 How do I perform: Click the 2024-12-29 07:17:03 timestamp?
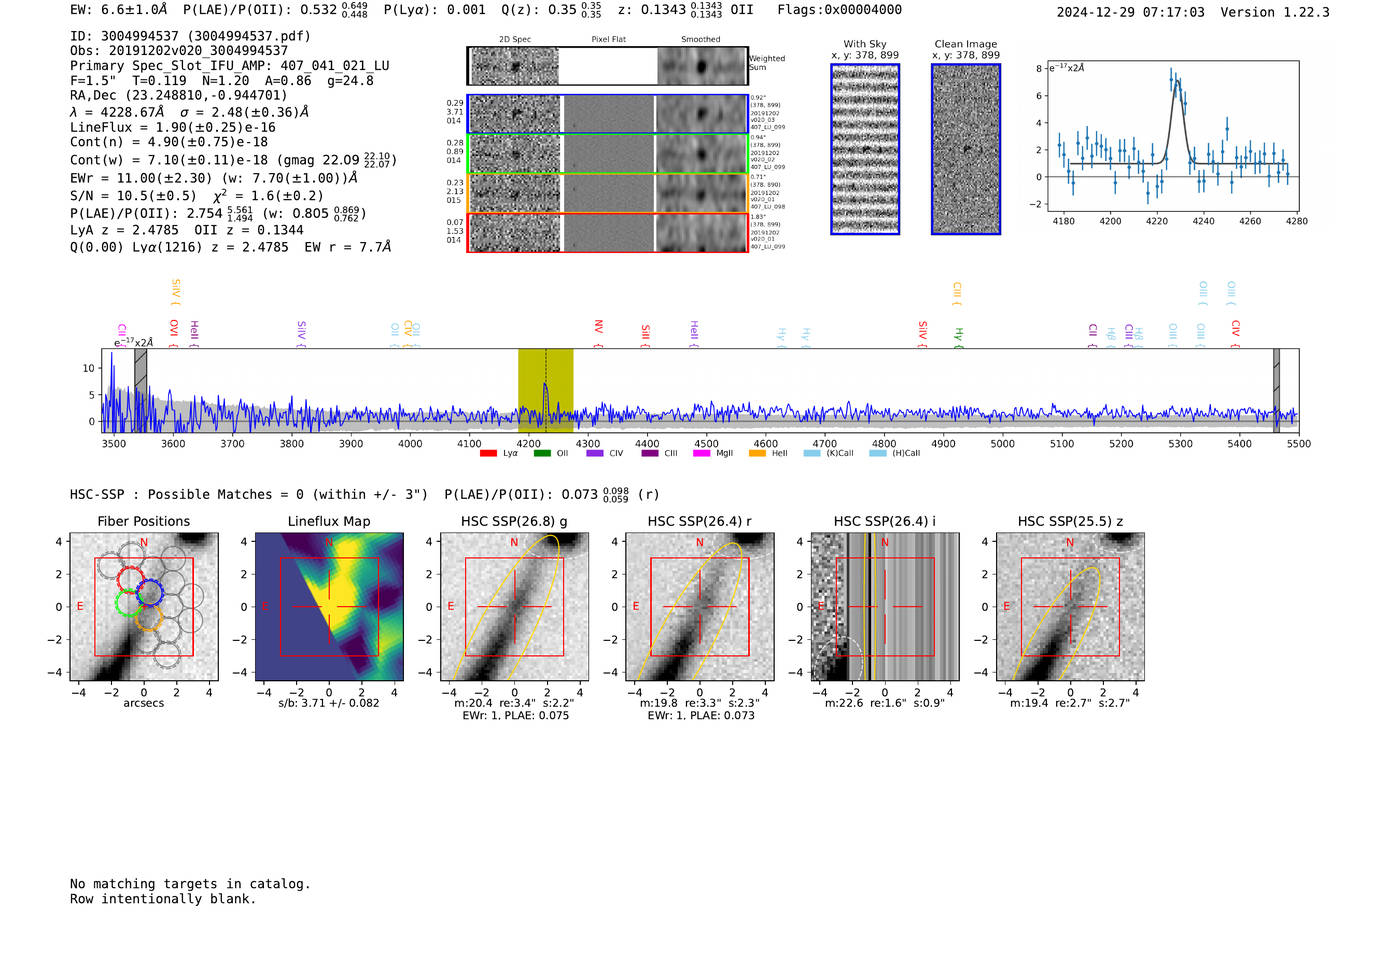click(x=1130, y=12)
